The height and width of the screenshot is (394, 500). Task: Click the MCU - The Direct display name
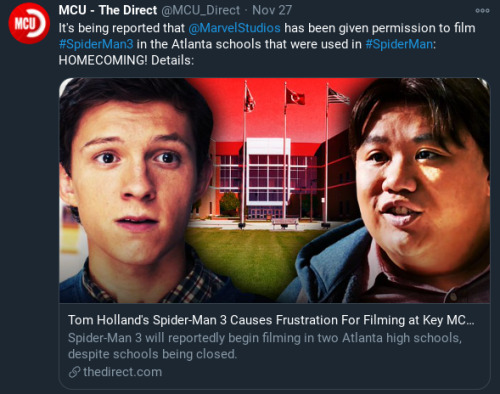pos(108,10)
